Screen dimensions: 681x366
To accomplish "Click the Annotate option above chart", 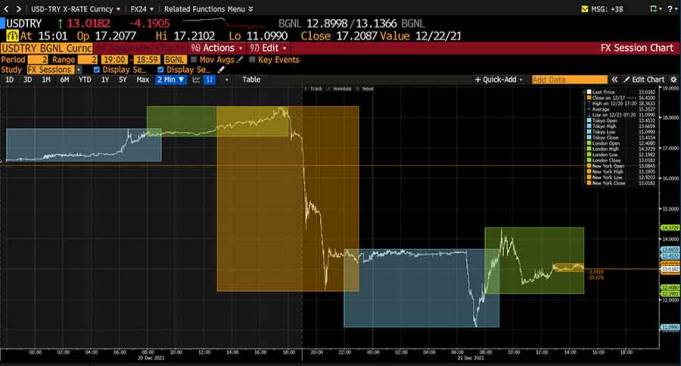I will point(339,89).
